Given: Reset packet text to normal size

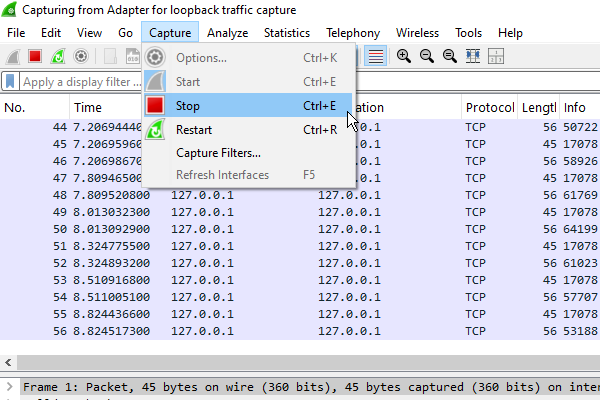Looking at the screenshot, I should point(450,56).
